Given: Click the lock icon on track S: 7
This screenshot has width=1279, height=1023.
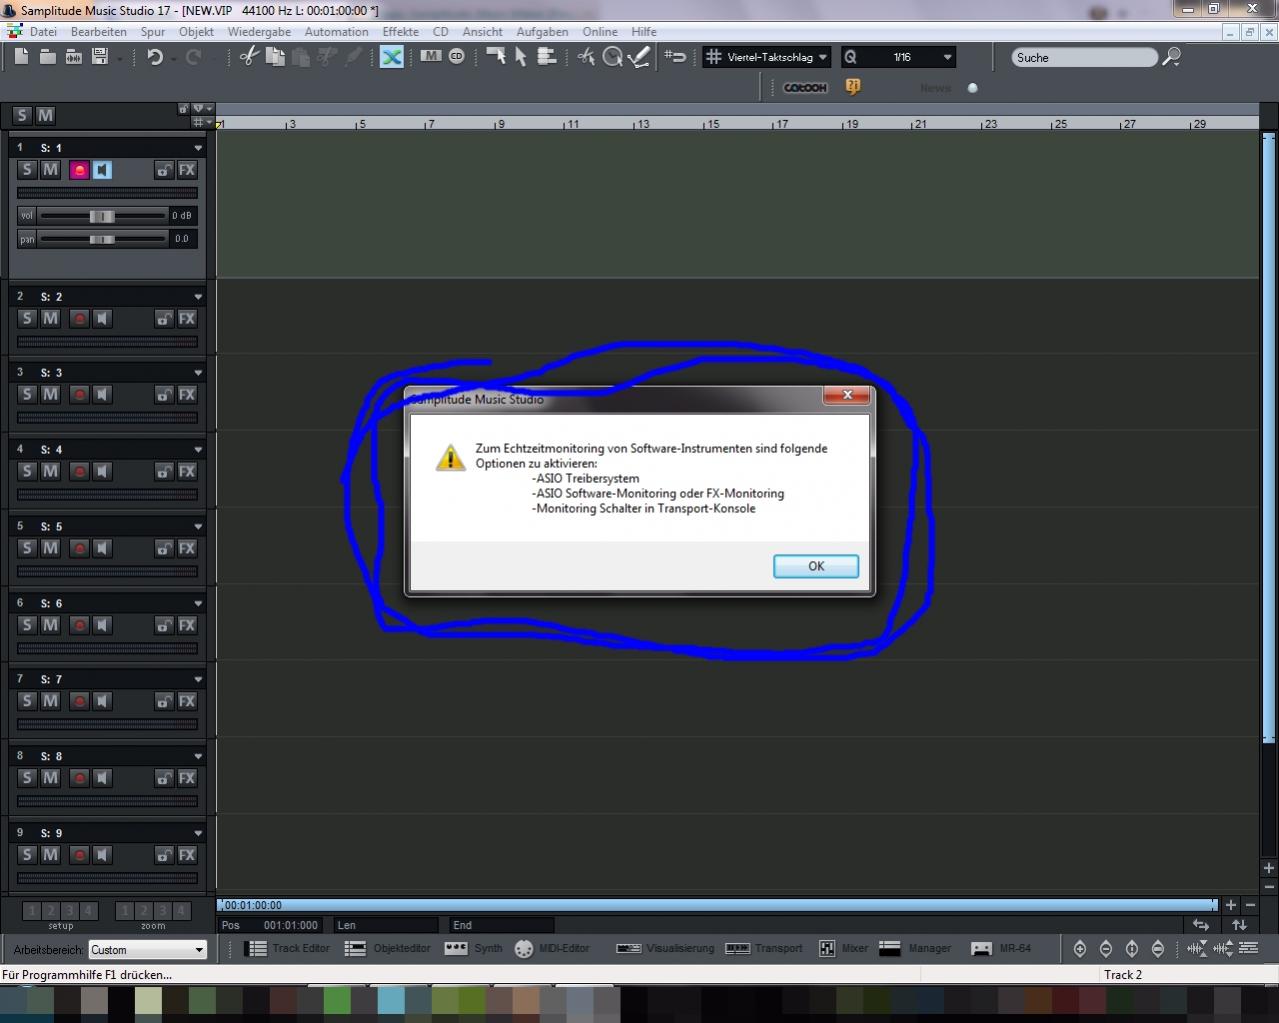Looking at the screenshot, I should tap(164, 701).
